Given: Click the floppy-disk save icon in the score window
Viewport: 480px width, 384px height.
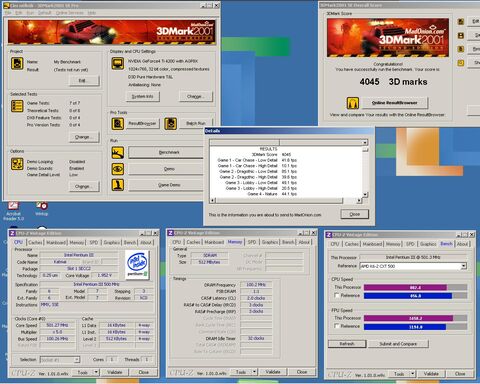Looking at the screenshot, I should coord(461,35).
